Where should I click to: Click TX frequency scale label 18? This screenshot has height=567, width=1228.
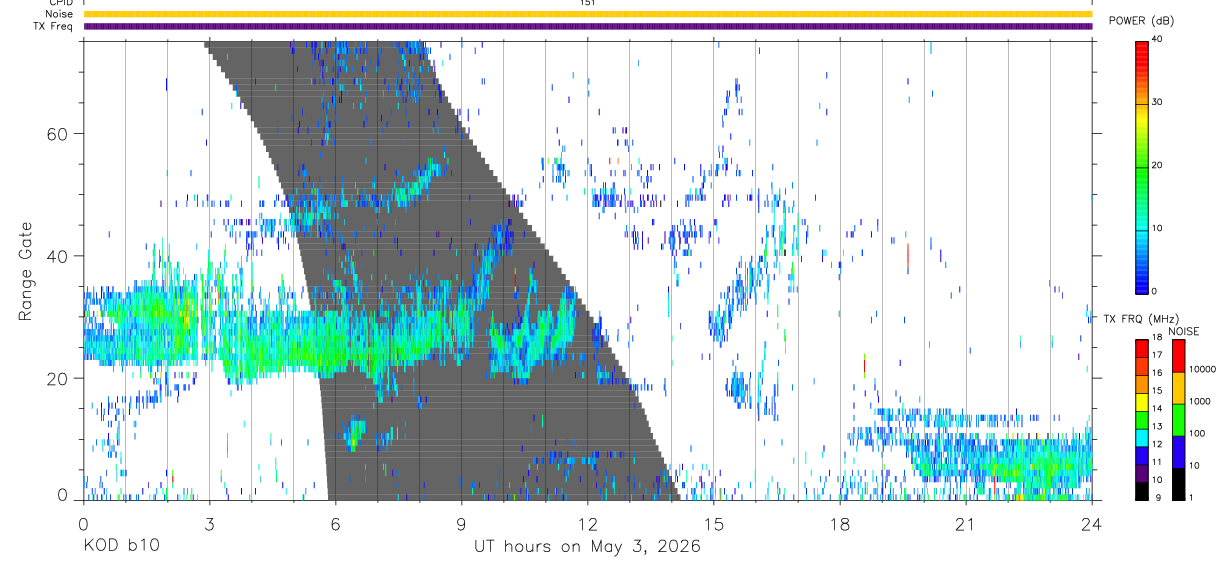coord(1155,337)
